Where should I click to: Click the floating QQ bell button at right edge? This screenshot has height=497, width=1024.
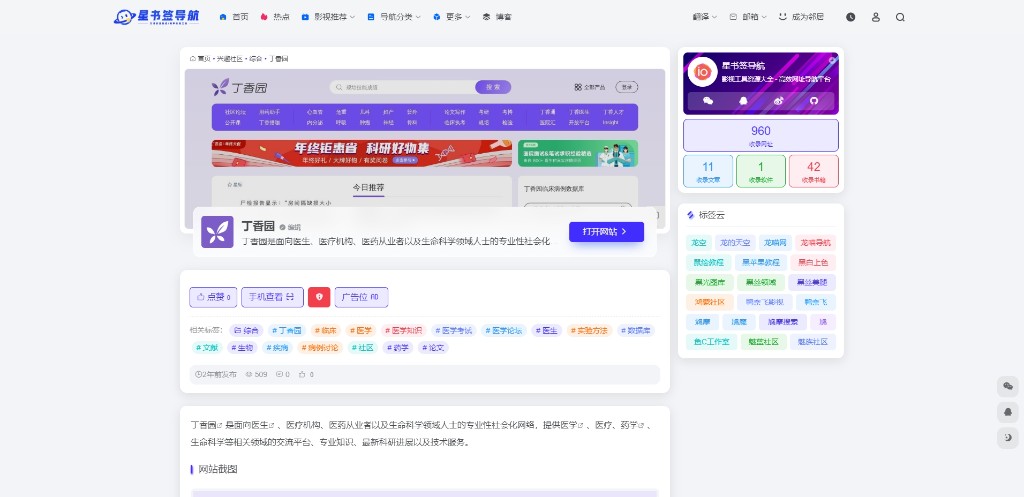pos(1008,412)
